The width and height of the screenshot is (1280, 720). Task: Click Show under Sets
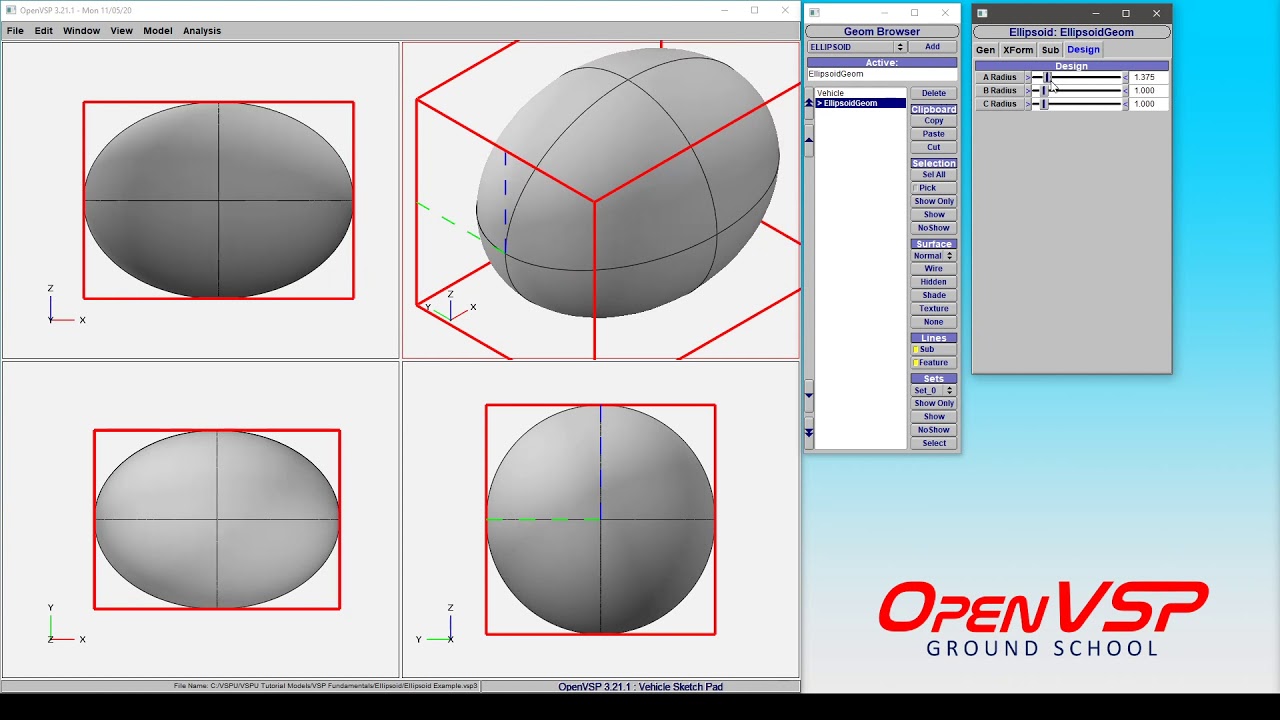coord(933,417)
